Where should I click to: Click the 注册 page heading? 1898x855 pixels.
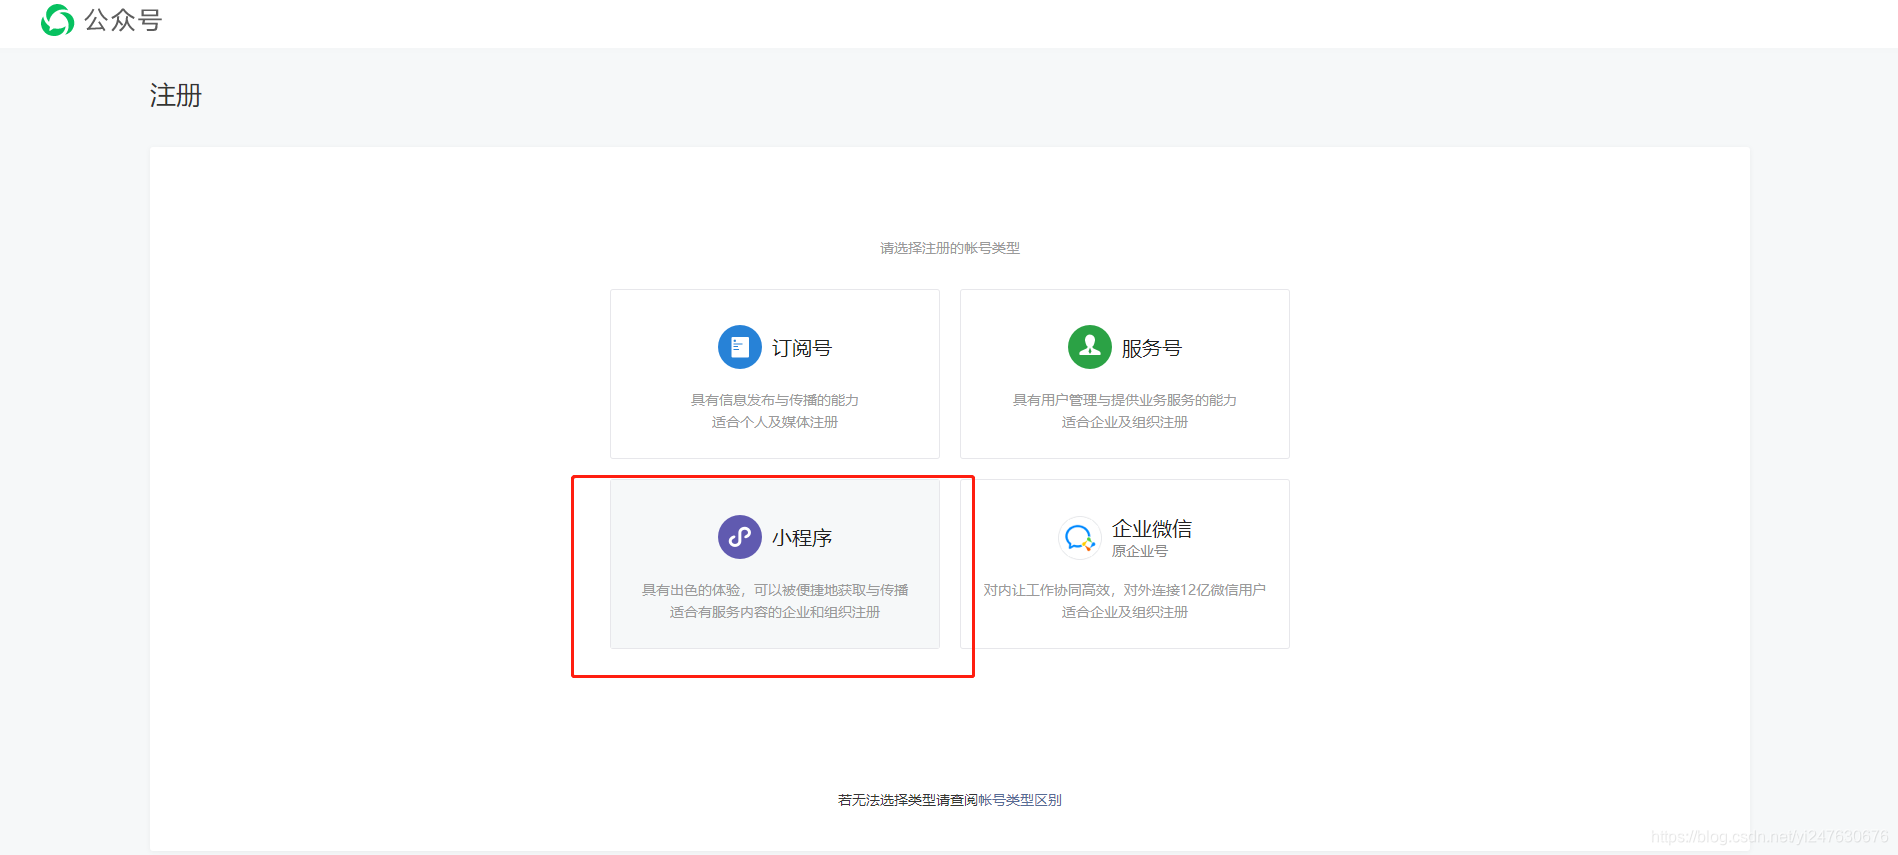[x=176, y=95]
